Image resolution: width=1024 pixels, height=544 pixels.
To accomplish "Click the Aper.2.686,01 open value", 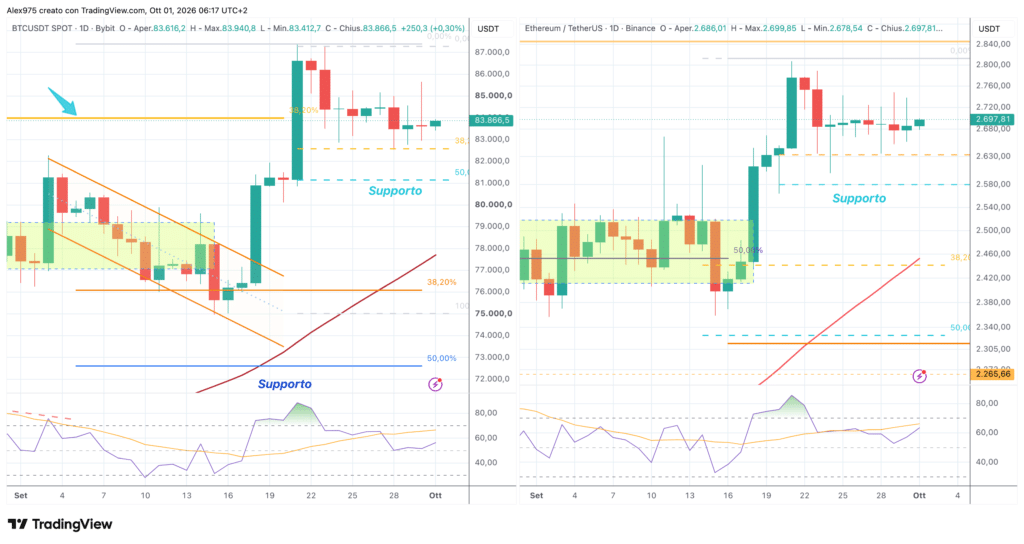I will pos(701,29).
